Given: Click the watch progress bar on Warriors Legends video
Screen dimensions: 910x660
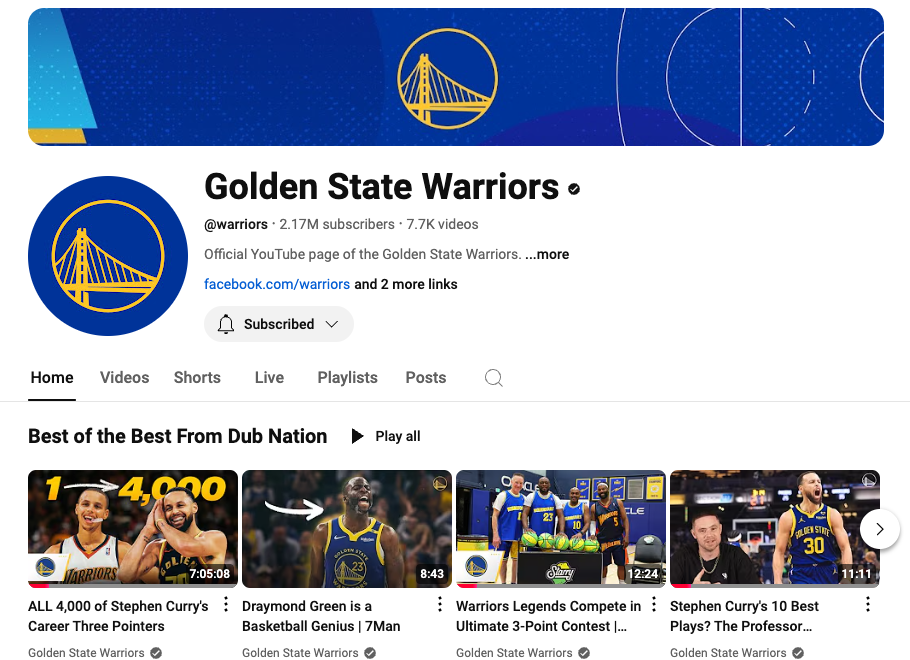Looking at the screenshot, I should click(x=561, y=586).
